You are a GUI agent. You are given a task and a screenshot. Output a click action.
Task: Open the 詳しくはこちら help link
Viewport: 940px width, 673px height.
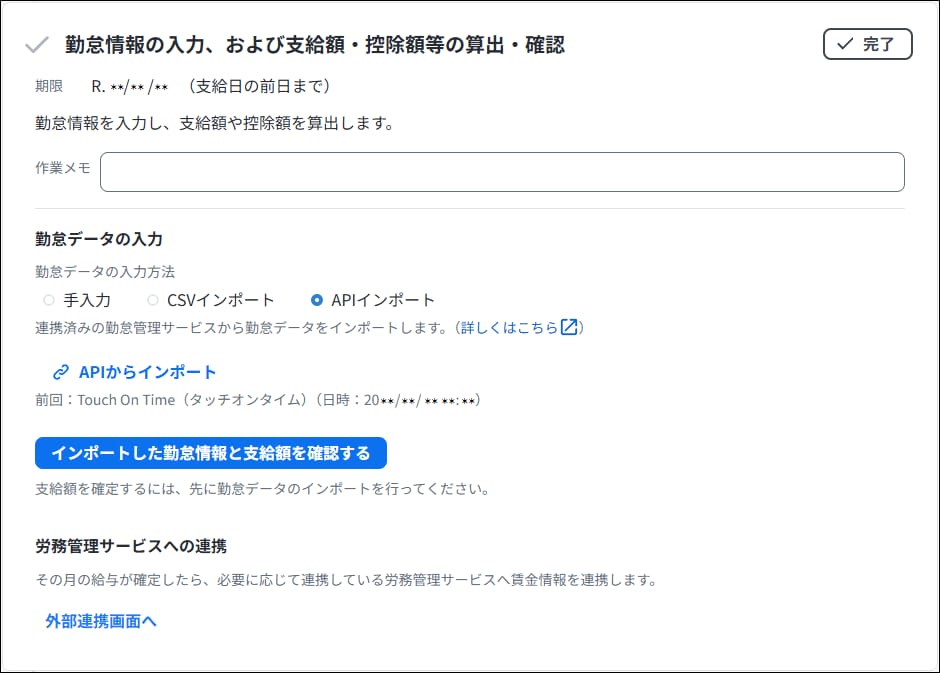coord(509,328)
